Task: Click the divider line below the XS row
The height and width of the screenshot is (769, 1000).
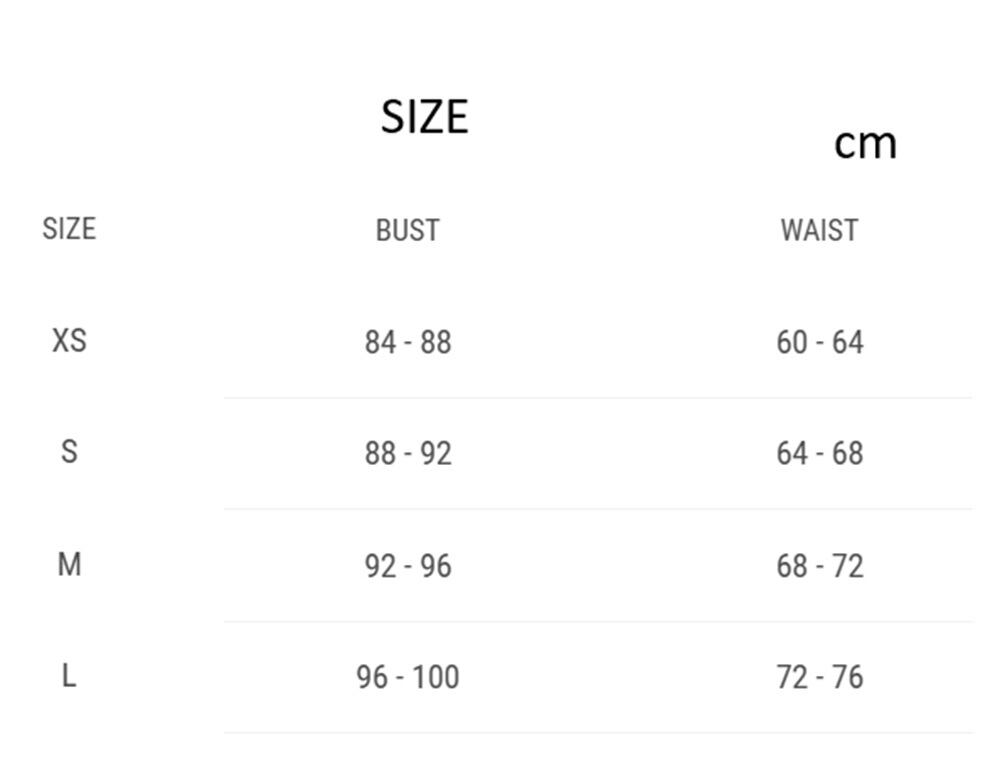Action: tap(598, 398)
